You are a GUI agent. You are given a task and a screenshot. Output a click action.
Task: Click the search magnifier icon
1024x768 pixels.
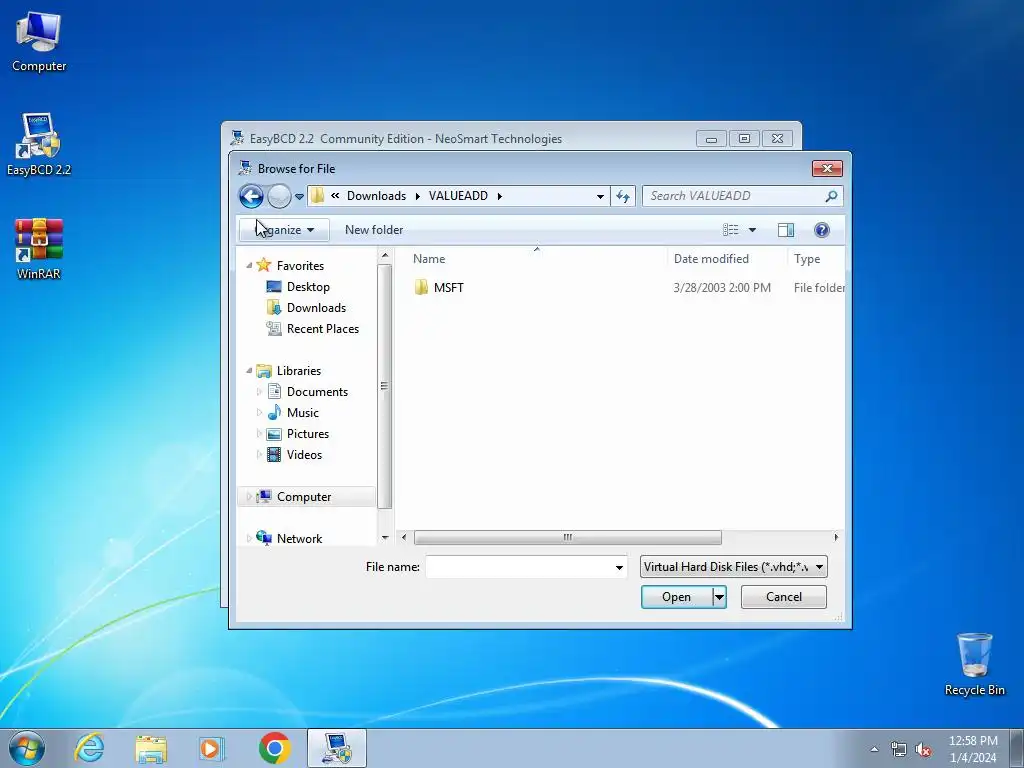click(831, 196)
